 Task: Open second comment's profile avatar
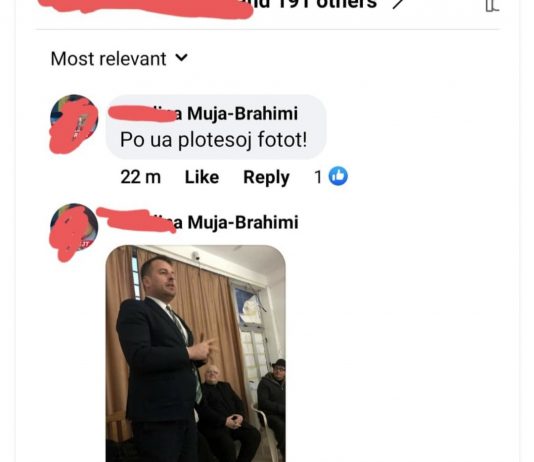74,232
